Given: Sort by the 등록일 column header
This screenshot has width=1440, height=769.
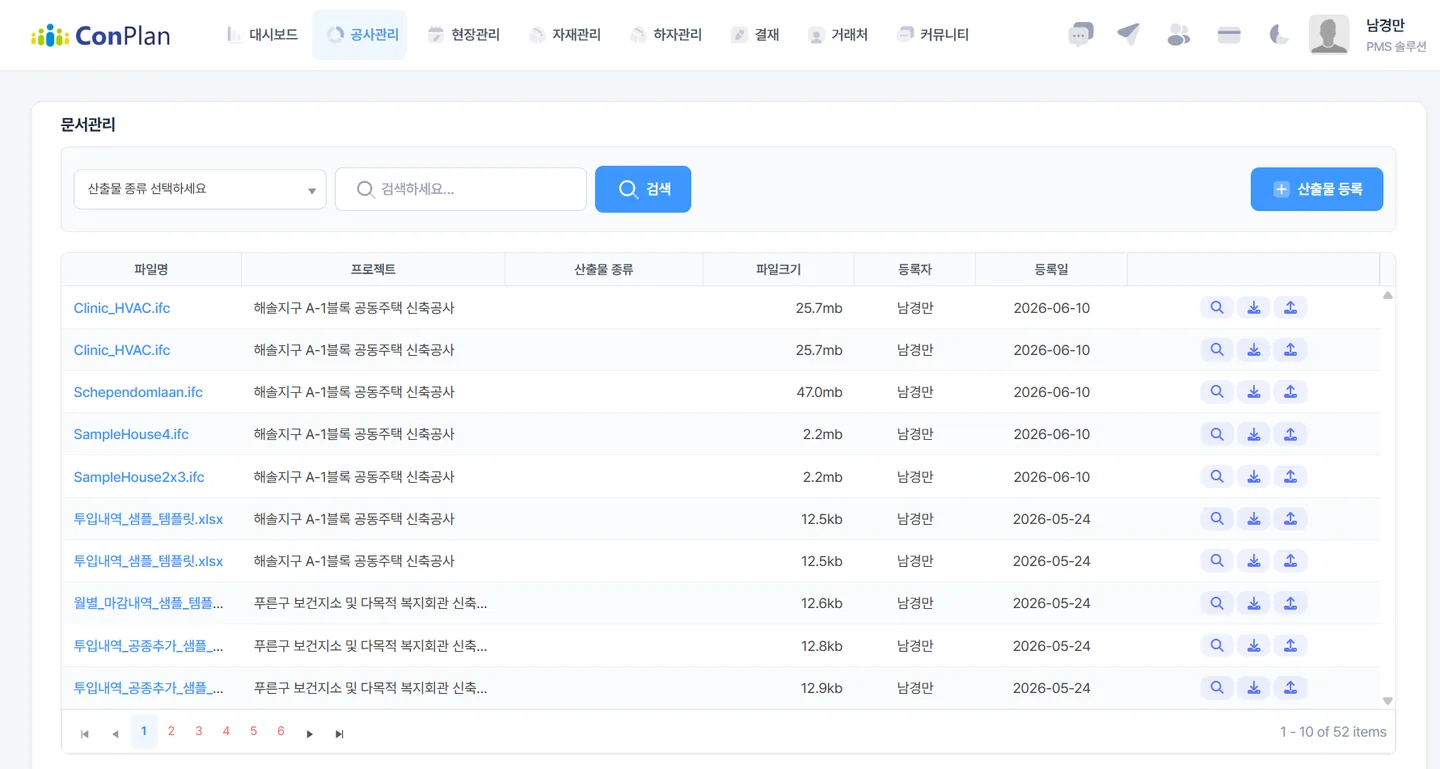Looking at the screenshot, I should point(1051,270).
